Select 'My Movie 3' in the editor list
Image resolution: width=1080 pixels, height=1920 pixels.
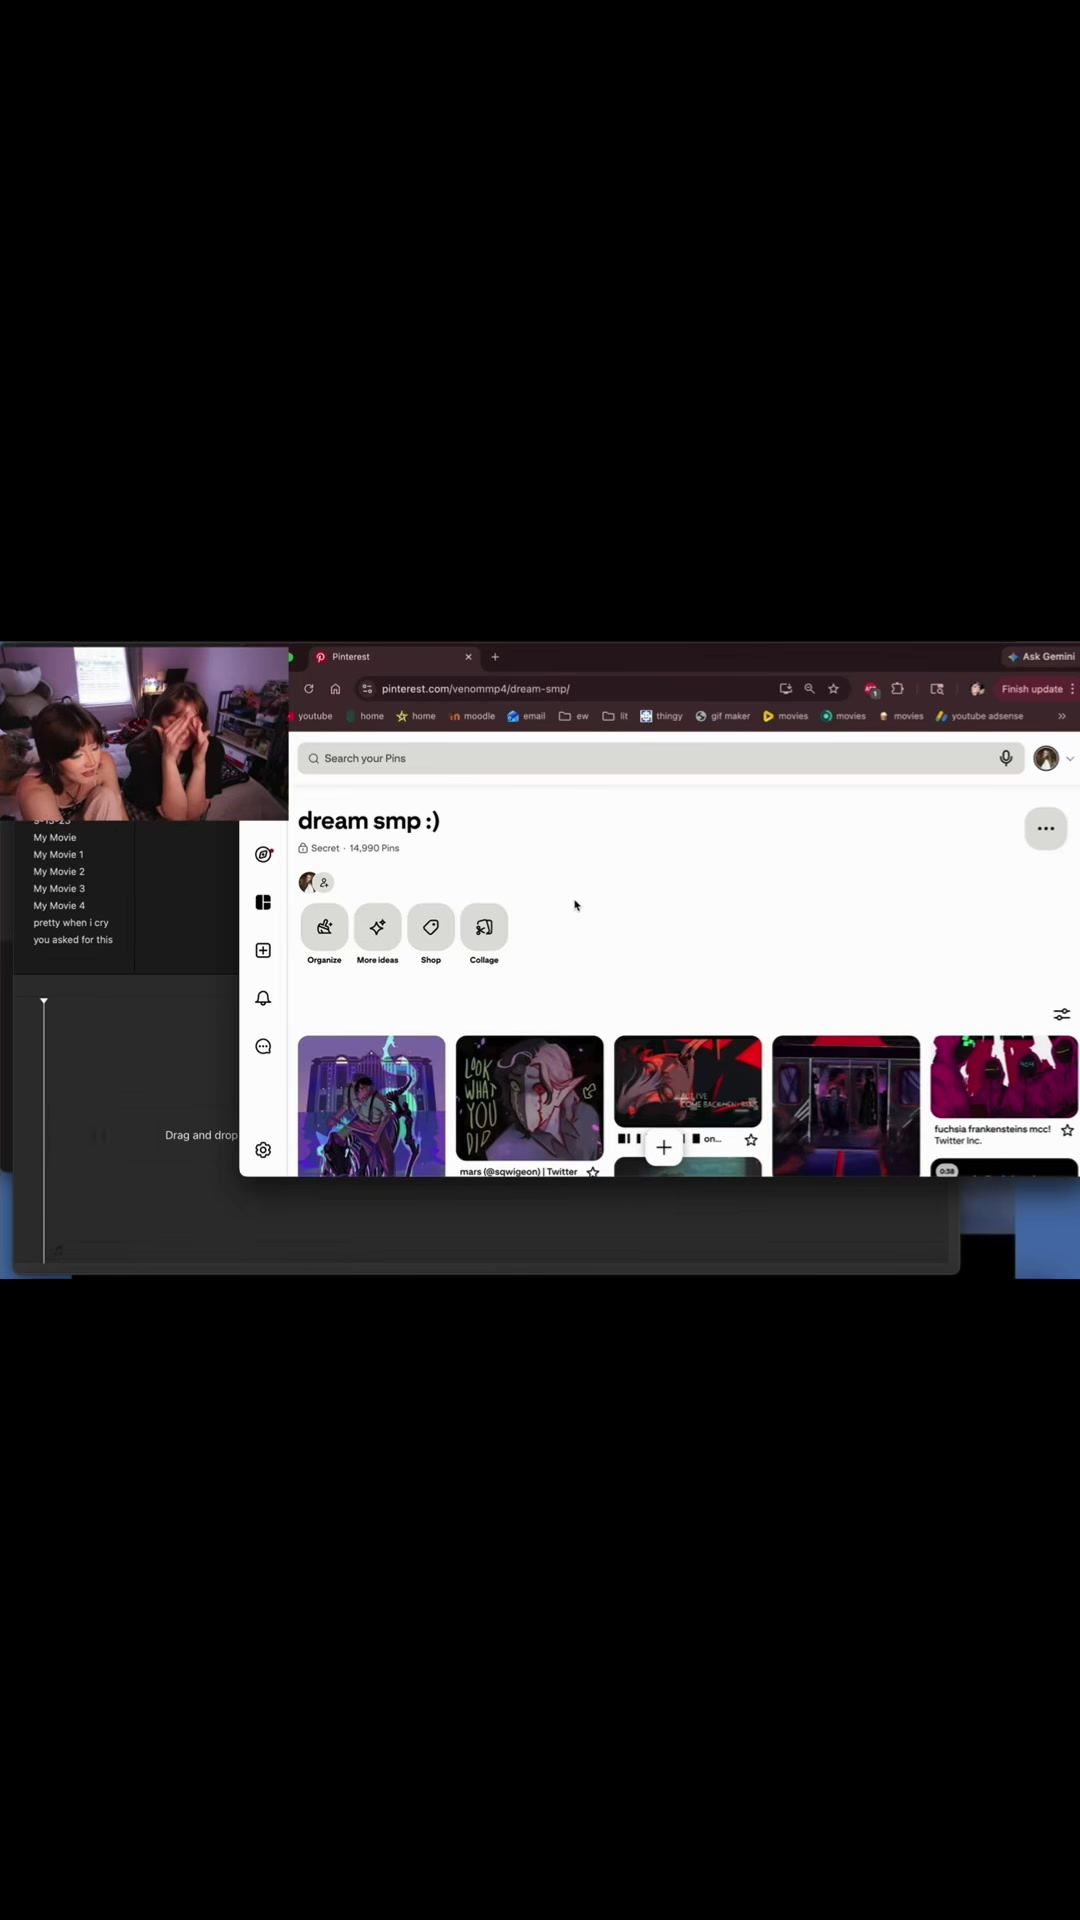click(59, 889)
